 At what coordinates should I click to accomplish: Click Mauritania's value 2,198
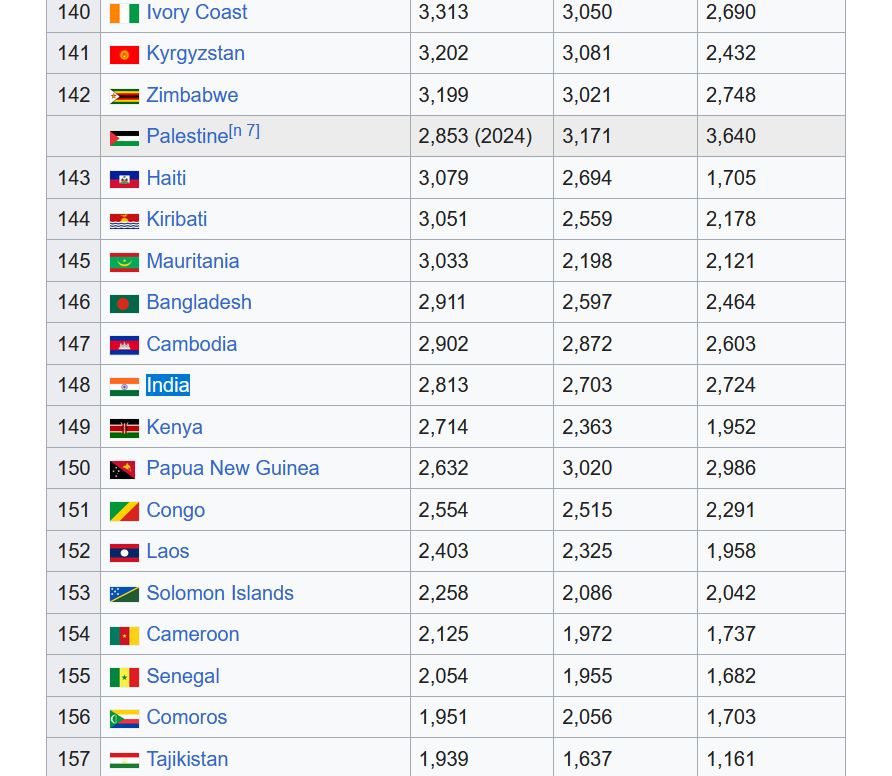(587, 261)
